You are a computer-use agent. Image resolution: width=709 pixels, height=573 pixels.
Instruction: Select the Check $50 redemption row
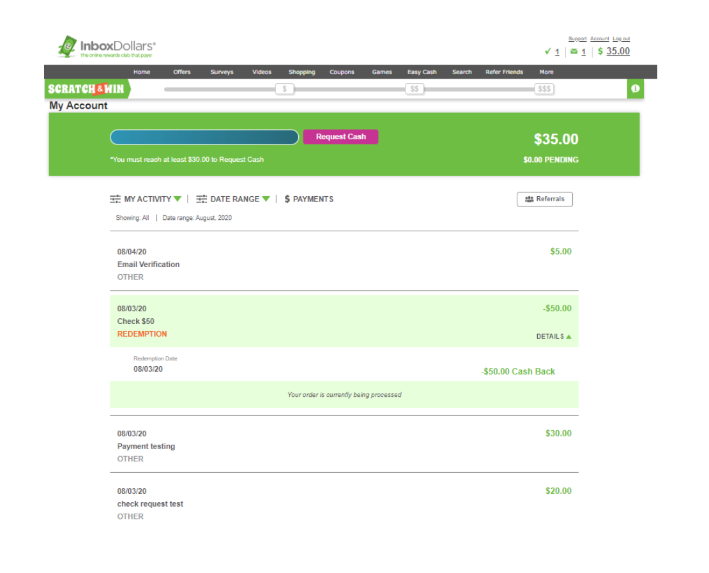click(344, 321)
